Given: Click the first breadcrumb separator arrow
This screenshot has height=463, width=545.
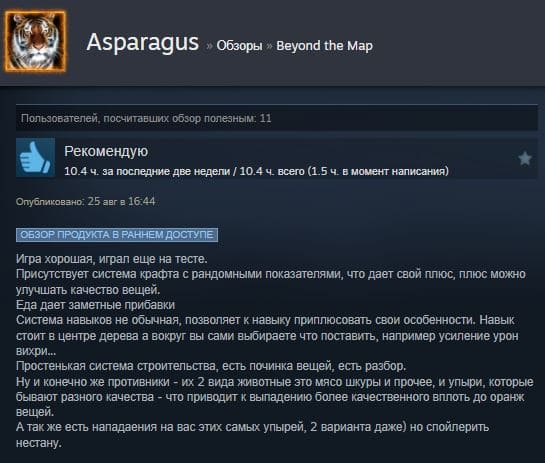Looking at the screenshot, I should click(209, 46).
